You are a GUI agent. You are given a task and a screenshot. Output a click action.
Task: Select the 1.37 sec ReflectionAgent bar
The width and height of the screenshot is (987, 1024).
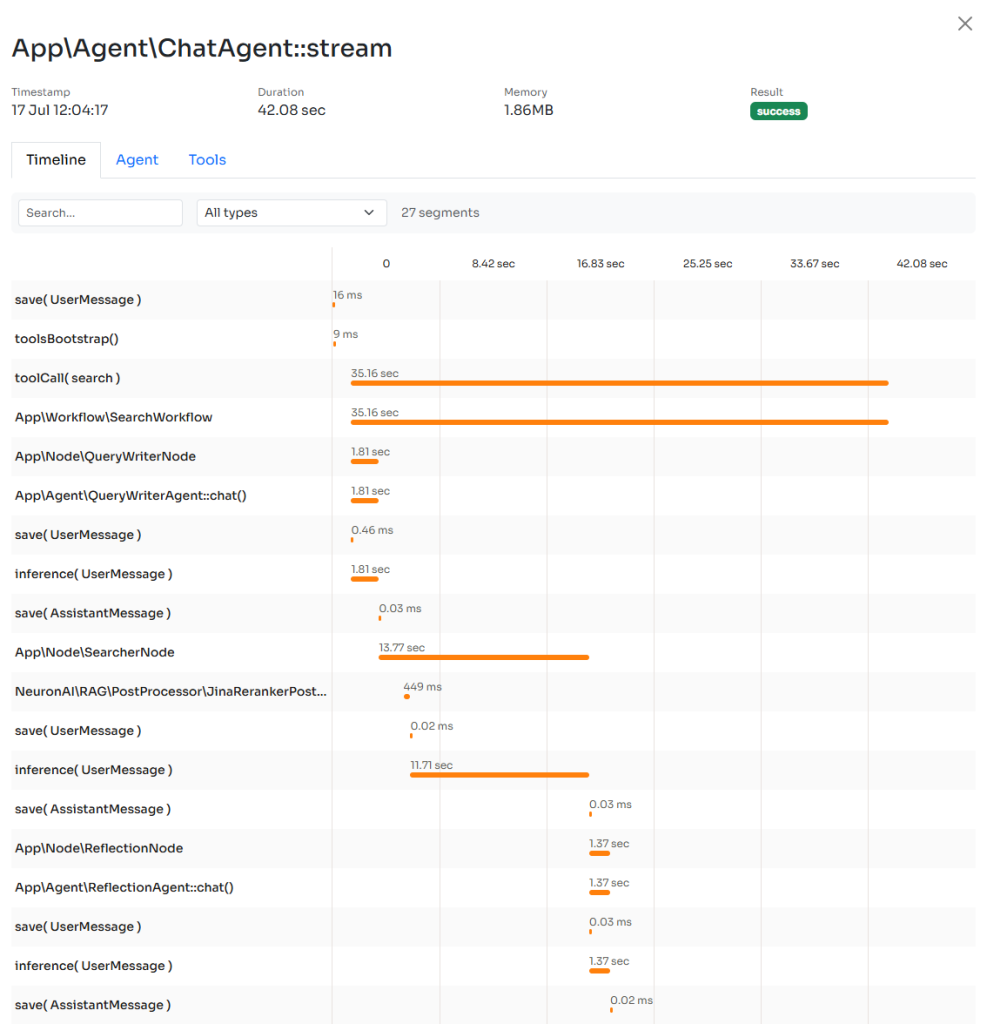(600, 891)
